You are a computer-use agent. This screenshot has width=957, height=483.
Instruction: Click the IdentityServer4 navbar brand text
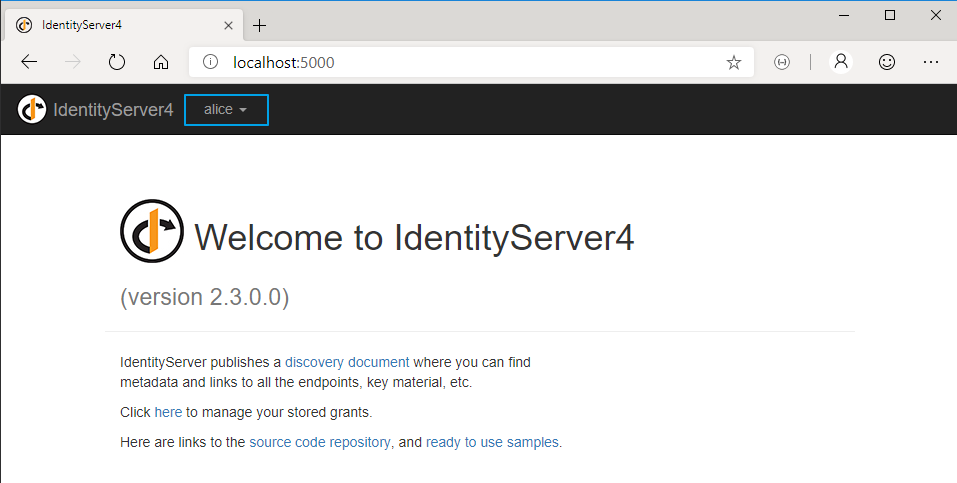pyautogui.click(x=113, y=110)
